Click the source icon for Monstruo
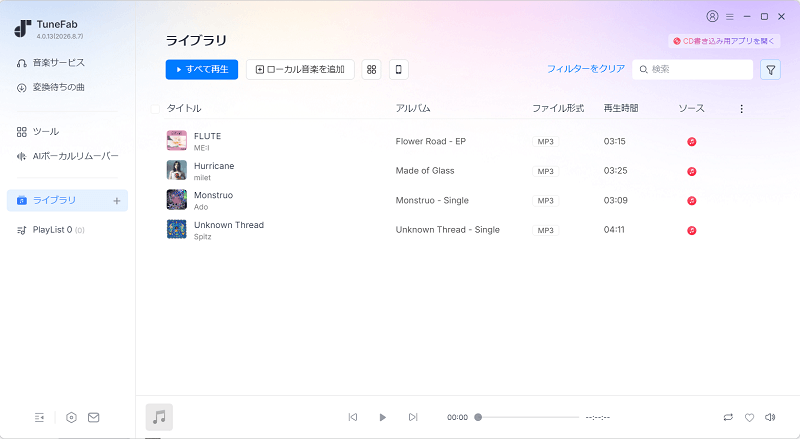Viewport: 800px width, 439px height. click(691, 201)
